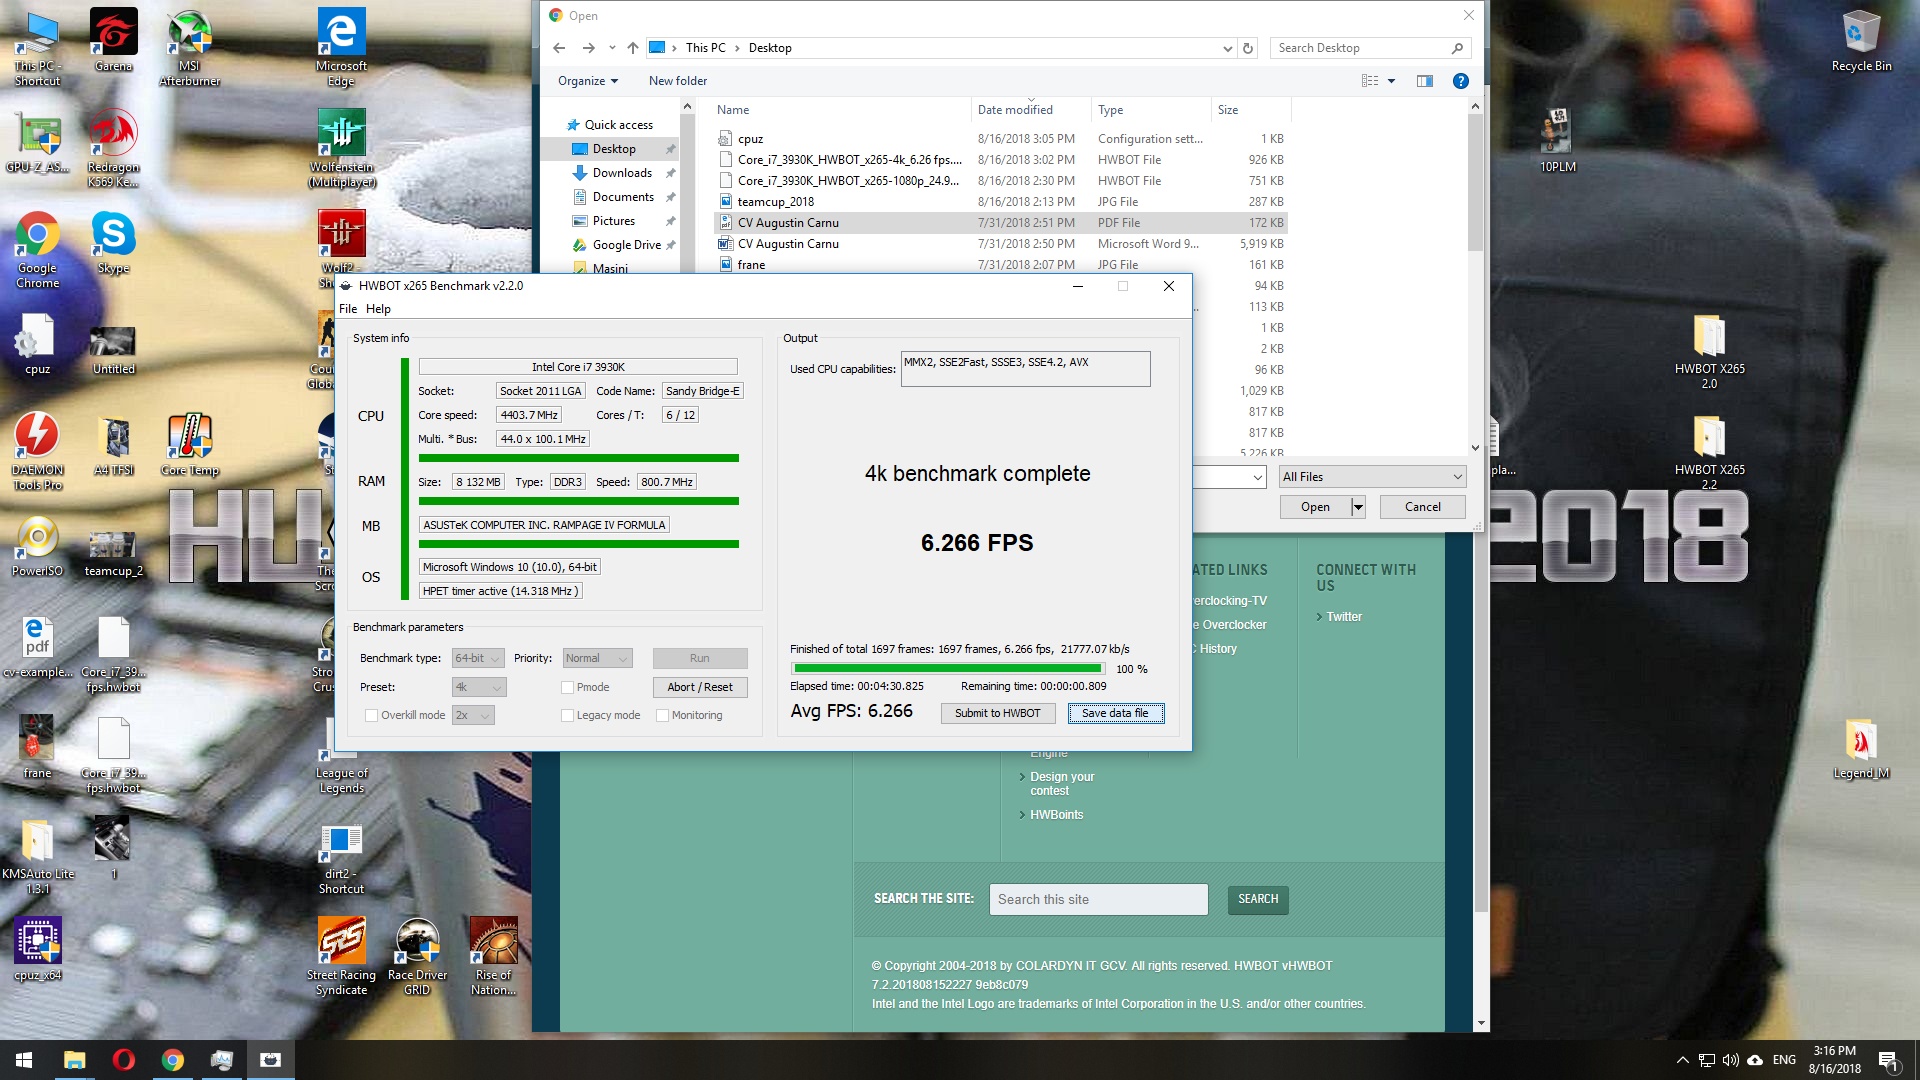This screenshot has width=1920, height=1080.
Task: Click the New folder button
Action: (x=678, y=81)
